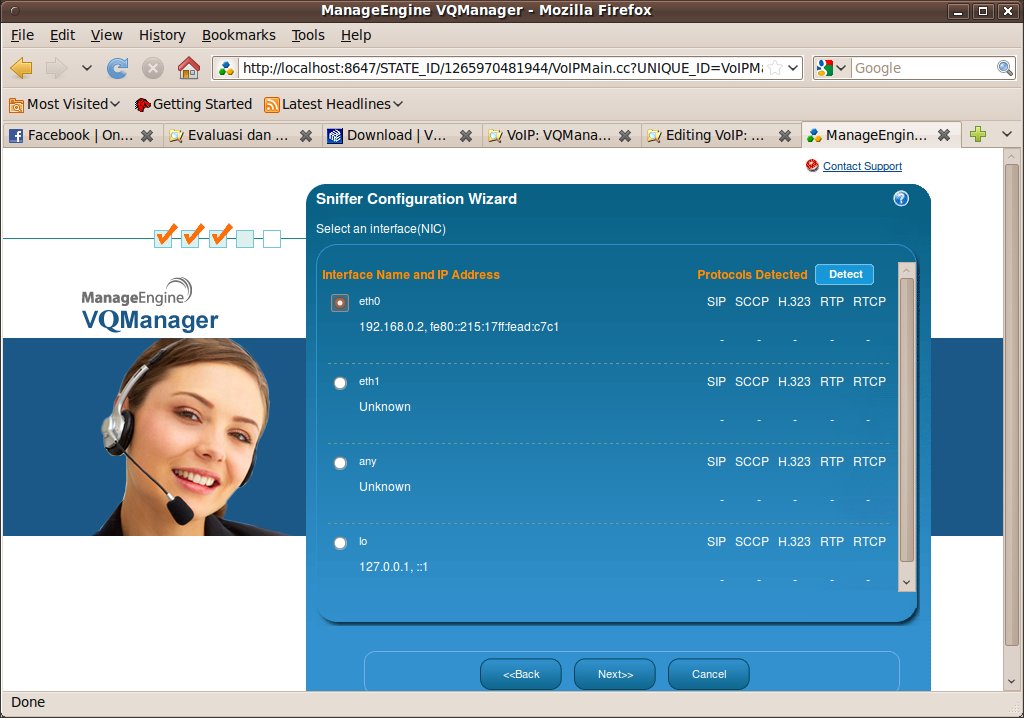1024x718 pixels.
Task: Click the ManageEngine tab favicon
Action: (x=814, y=135)
